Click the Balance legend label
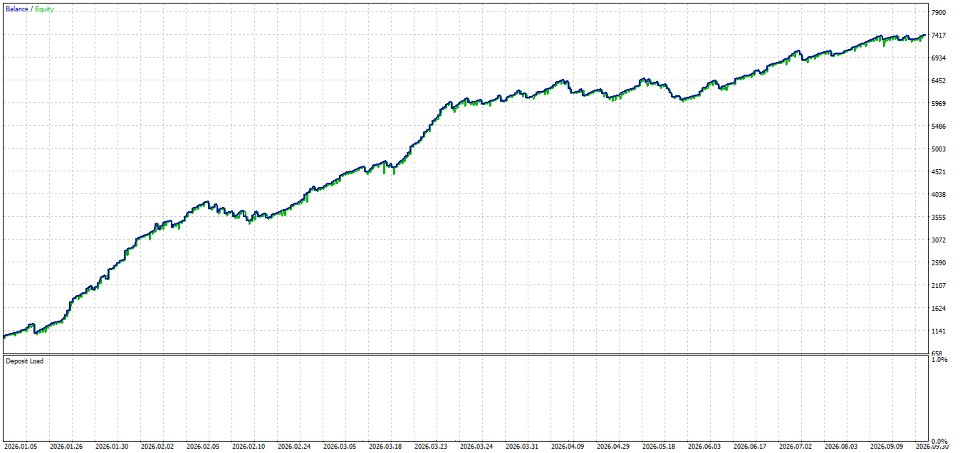 point(17,10)
